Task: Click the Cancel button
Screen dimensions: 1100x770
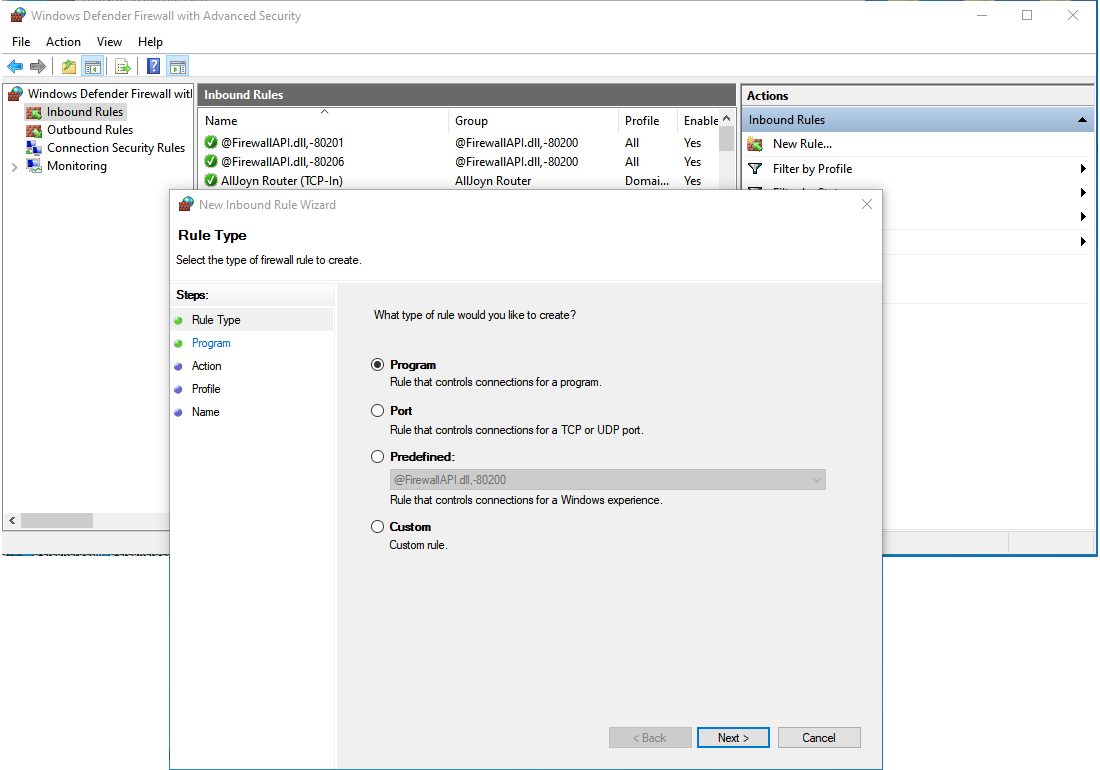Action: point(819,738)
